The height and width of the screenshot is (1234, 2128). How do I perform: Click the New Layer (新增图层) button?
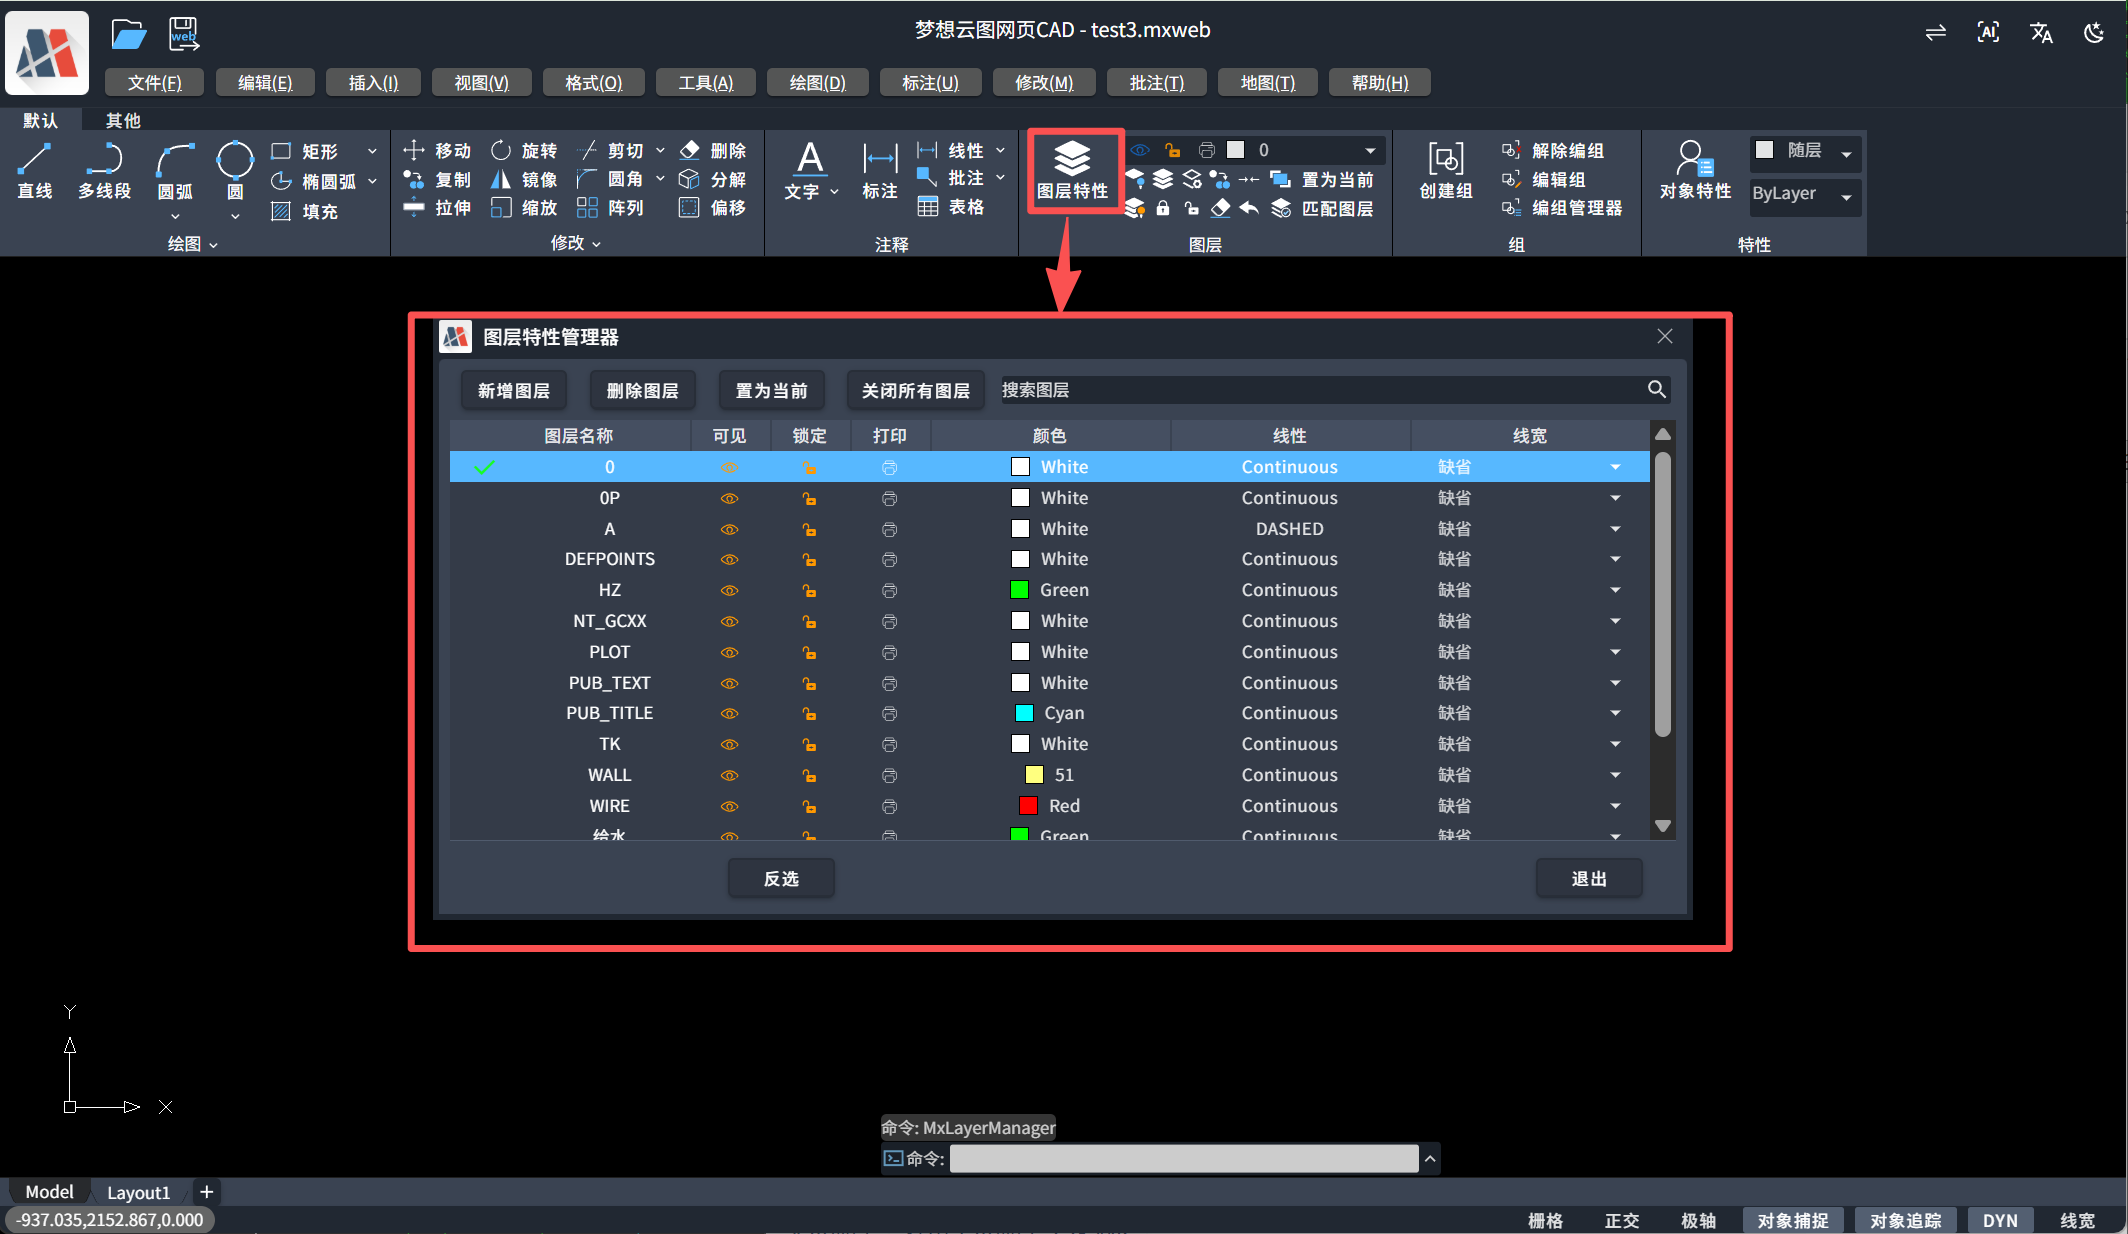click(514, 390)
